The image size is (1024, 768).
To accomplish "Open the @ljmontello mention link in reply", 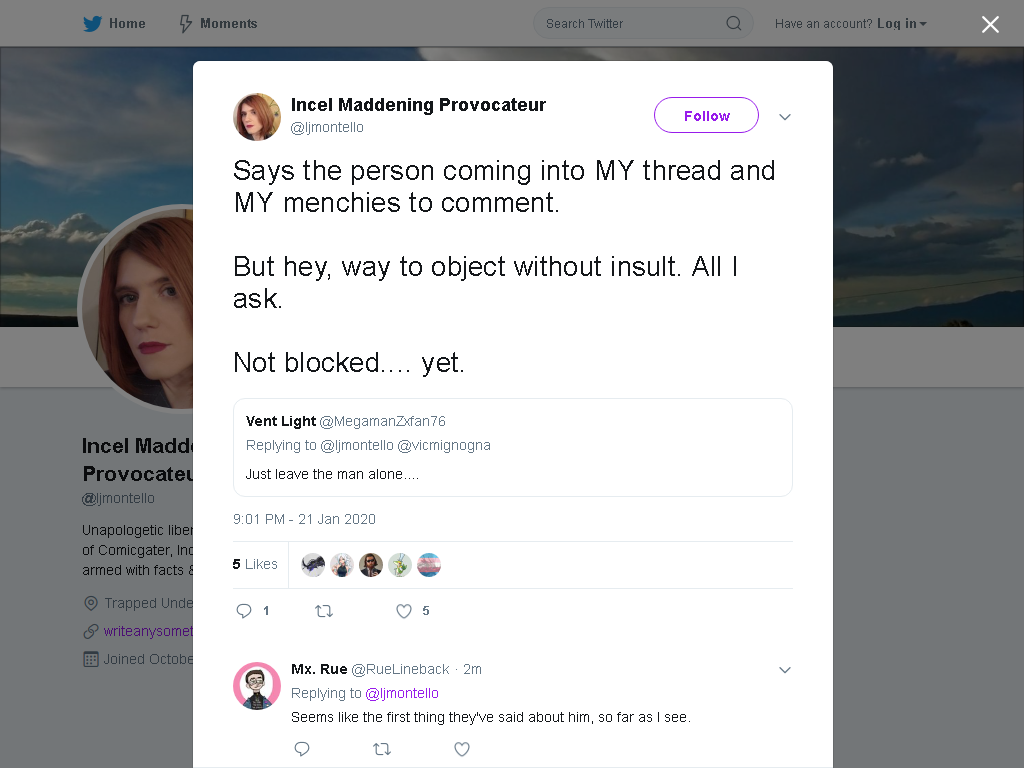I will tap(402, 693).
